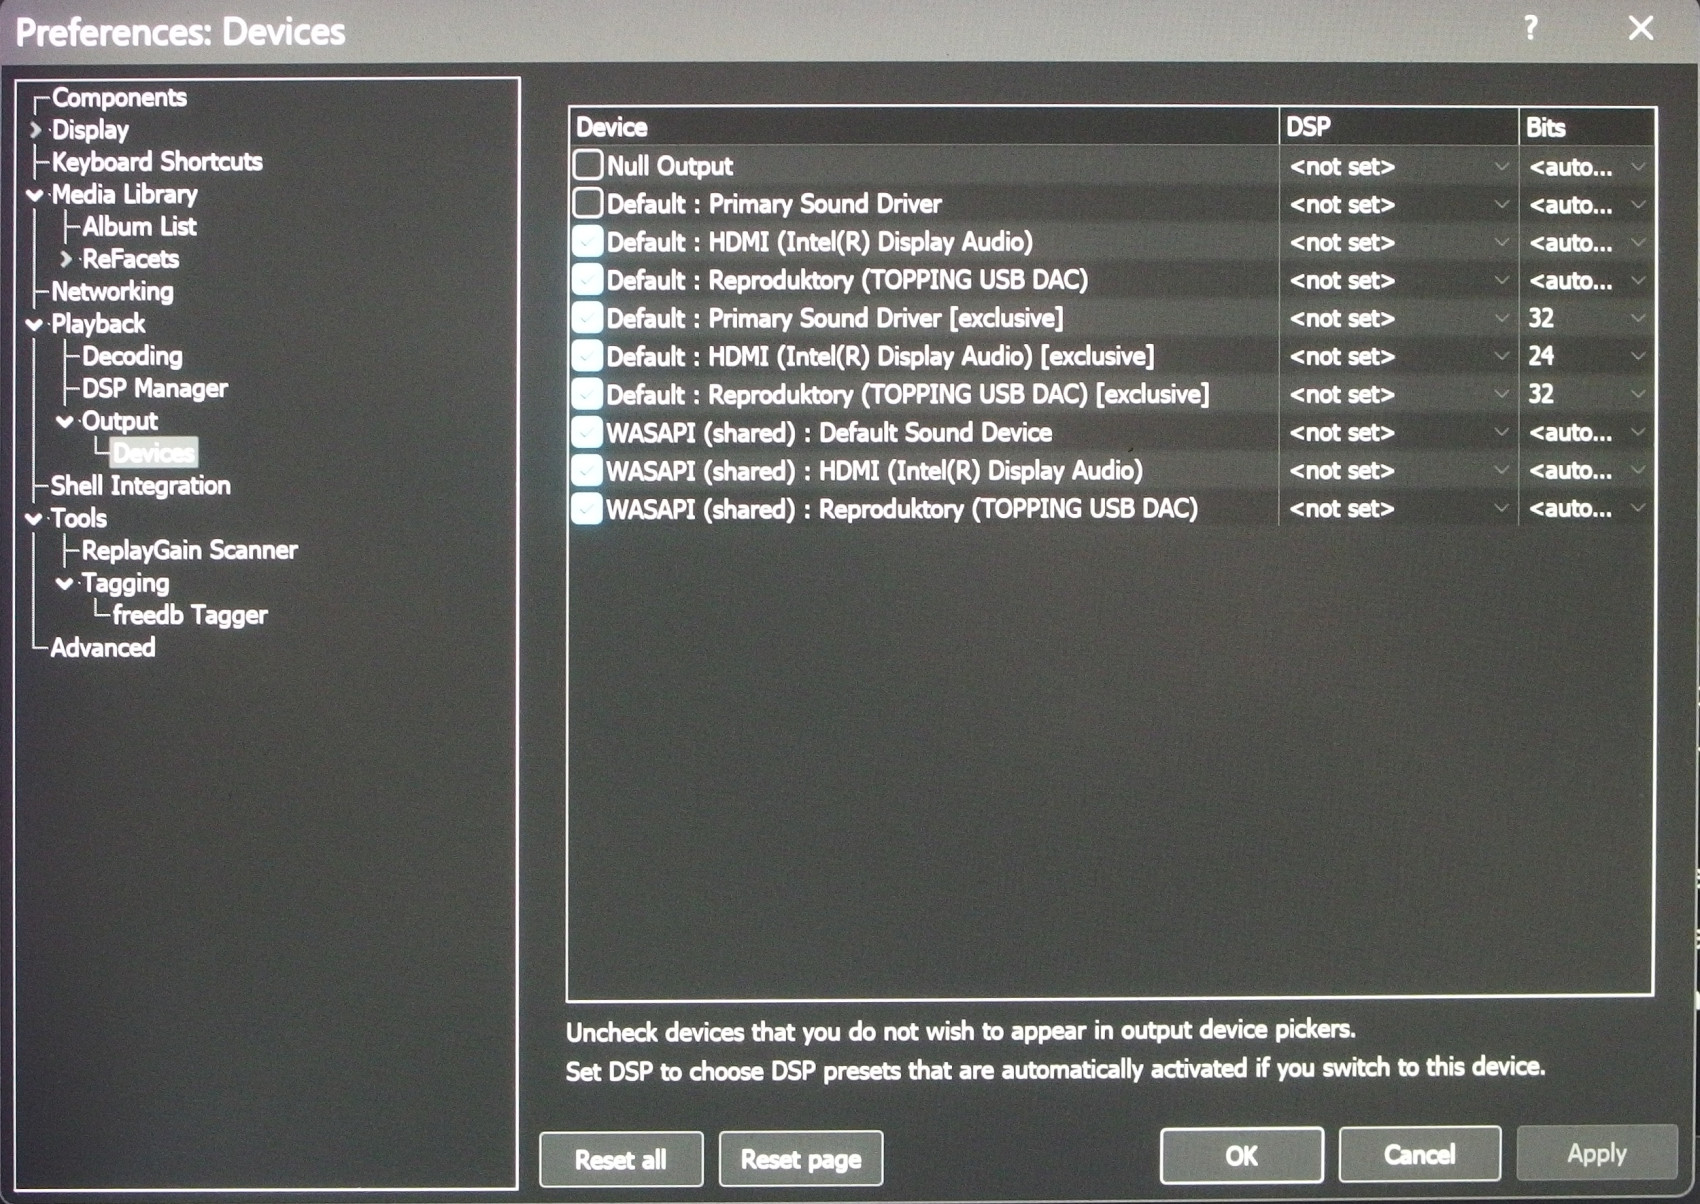The height and width of the screenshot is (1204, 1700).
Task: Collapse the Tagging tree node
Action: (x=66, y=583)
